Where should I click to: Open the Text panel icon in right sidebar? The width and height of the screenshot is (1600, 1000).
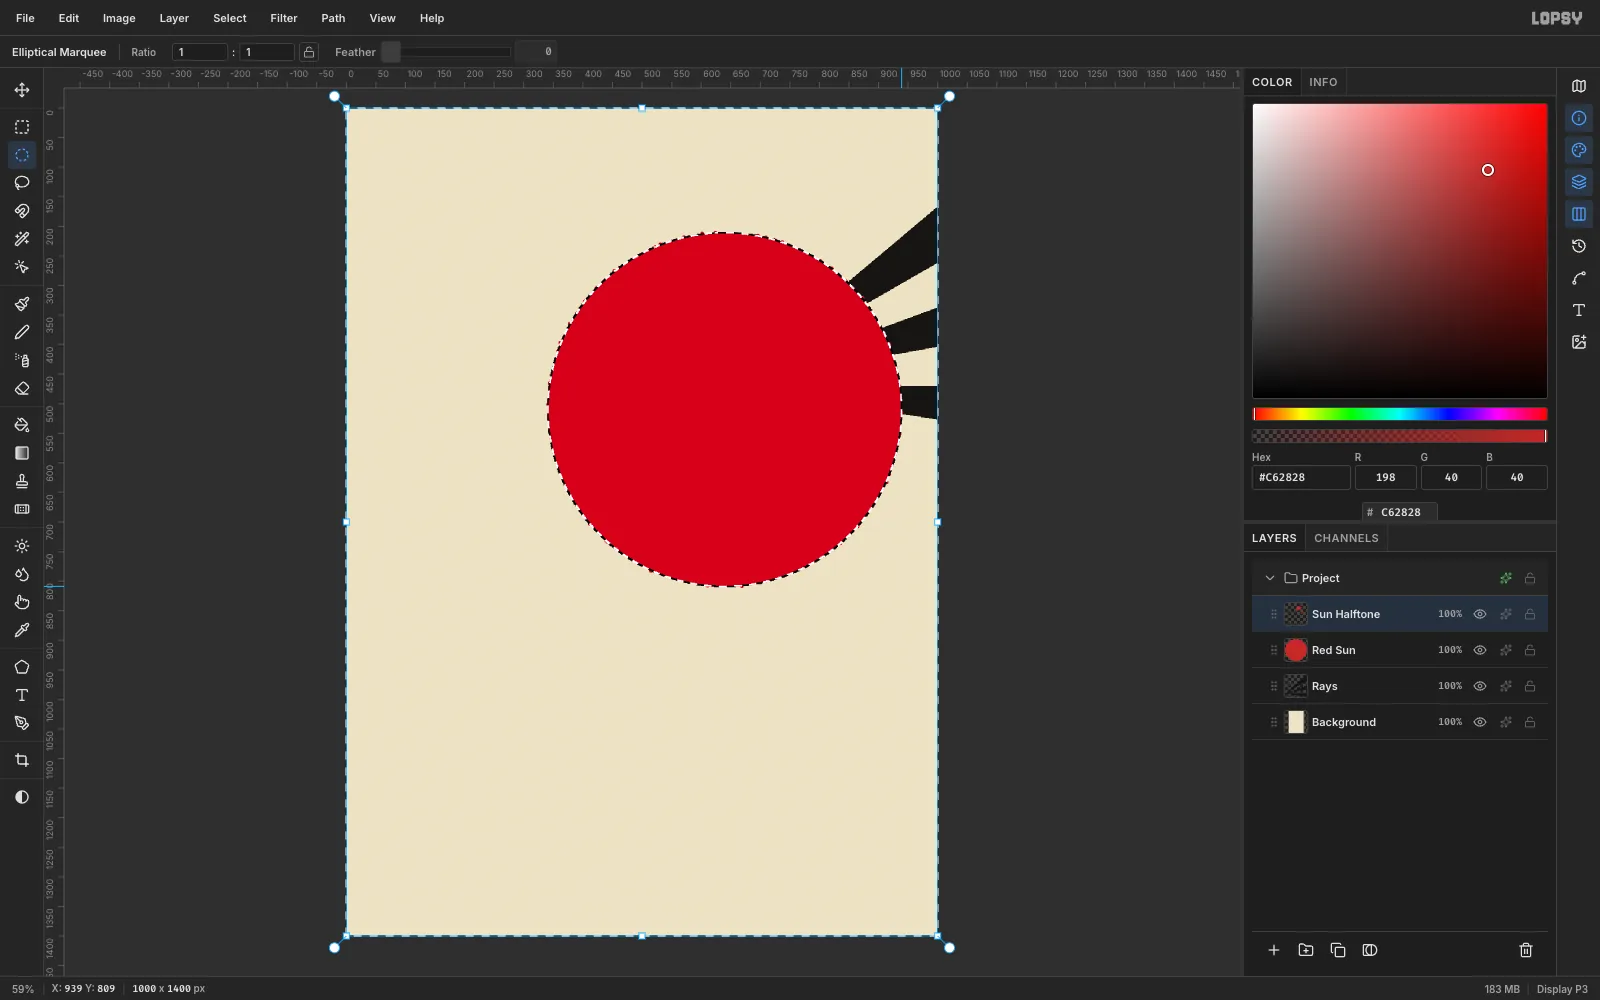click(x=1579, y=310)
